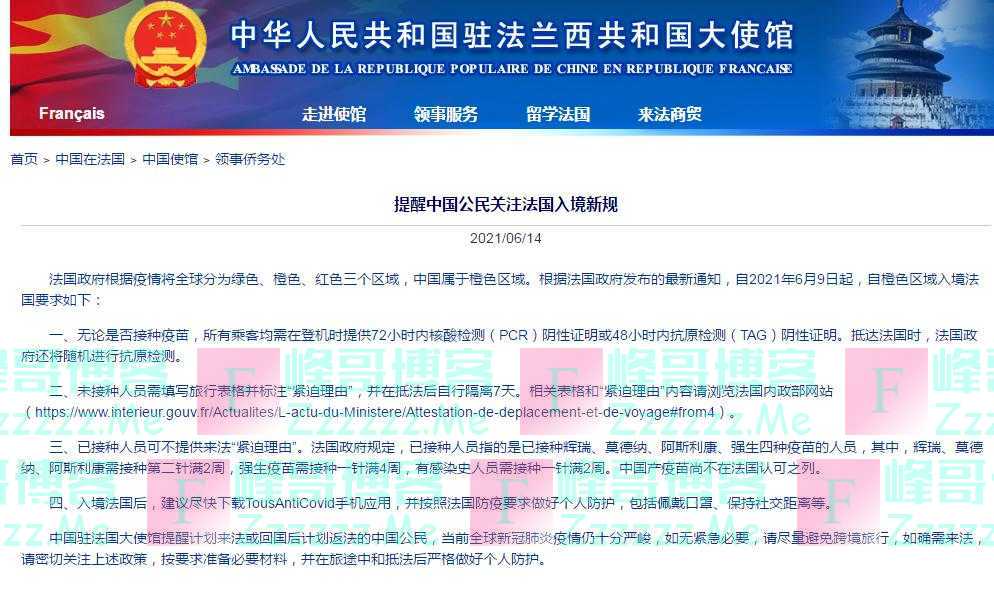Viewport: 994px width, 589px height.
Task: Open the 来法商贸 navigation menu
Action: [669, 114]
